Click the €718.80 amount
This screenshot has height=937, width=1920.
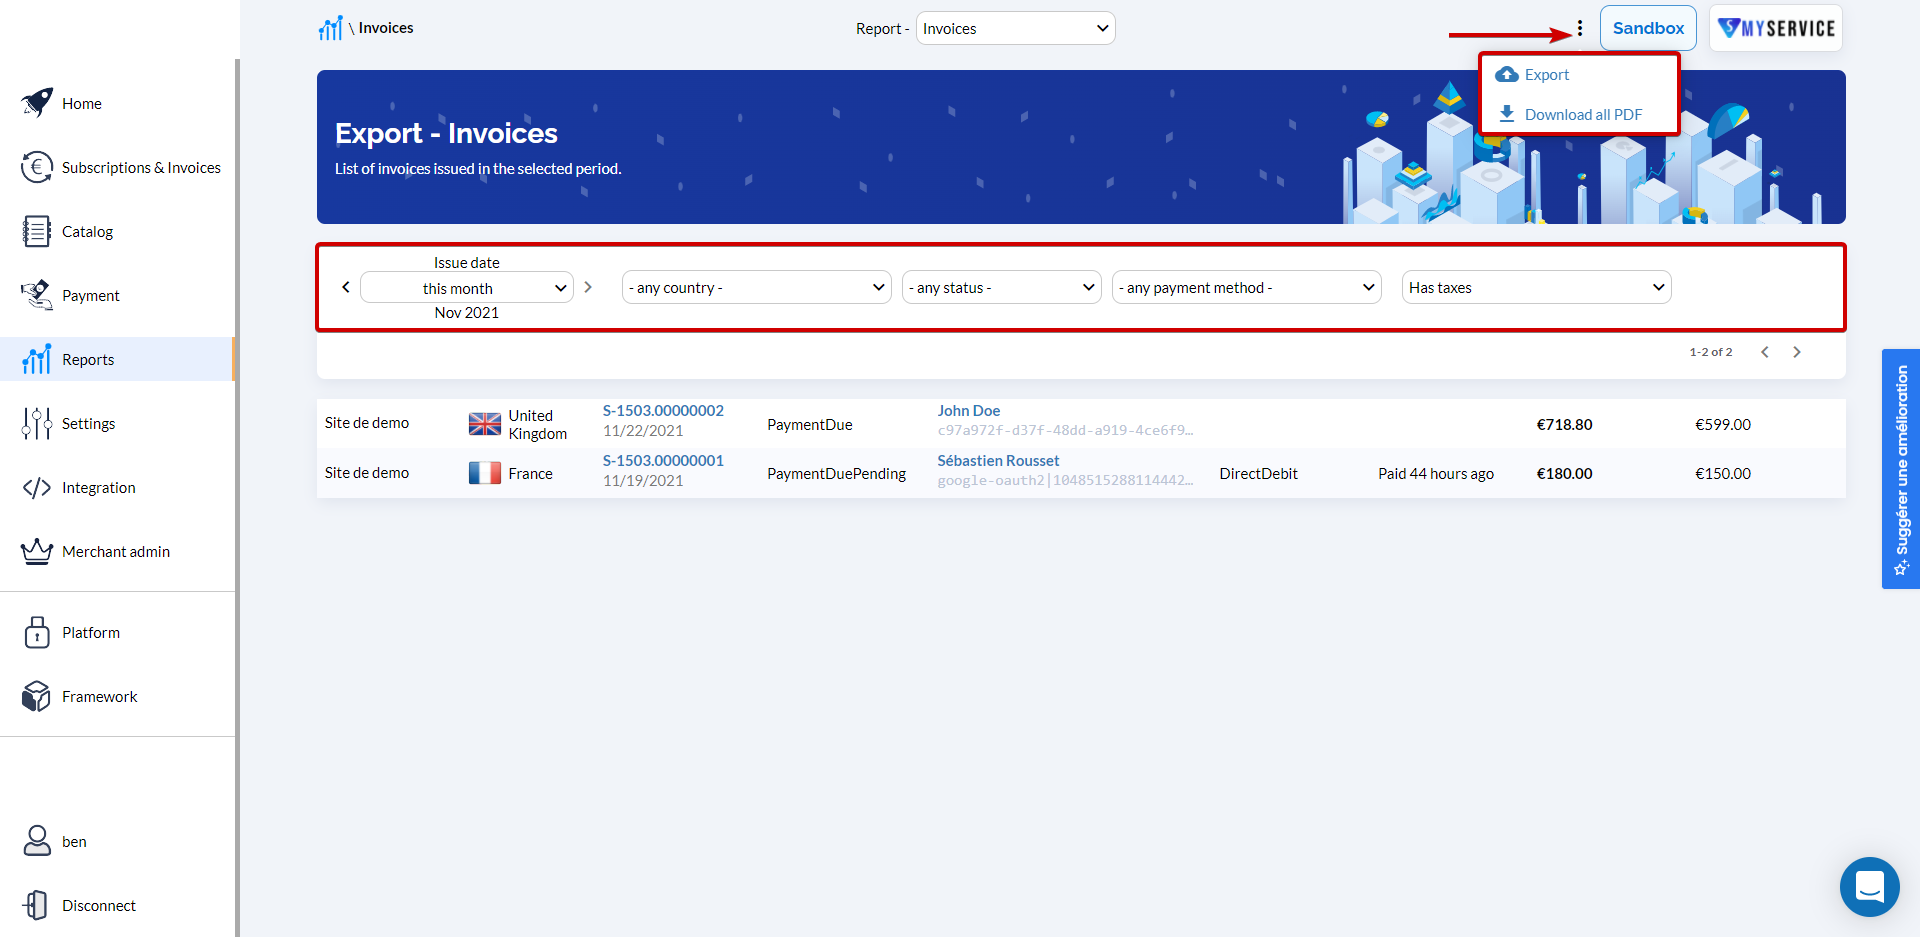coord(1565,425)
